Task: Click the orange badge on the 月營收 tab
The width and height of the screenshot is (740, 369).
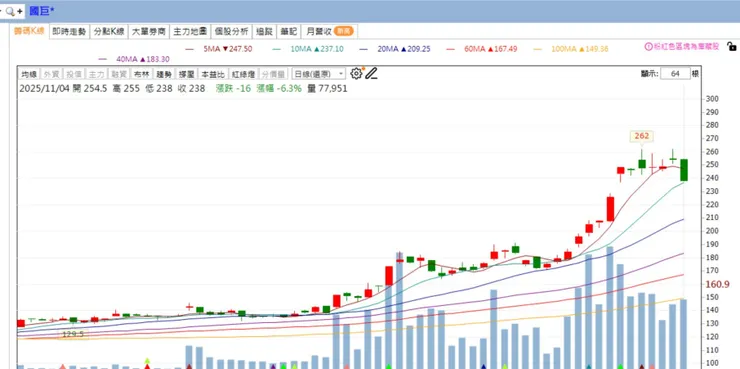Action: click(343, 32)
